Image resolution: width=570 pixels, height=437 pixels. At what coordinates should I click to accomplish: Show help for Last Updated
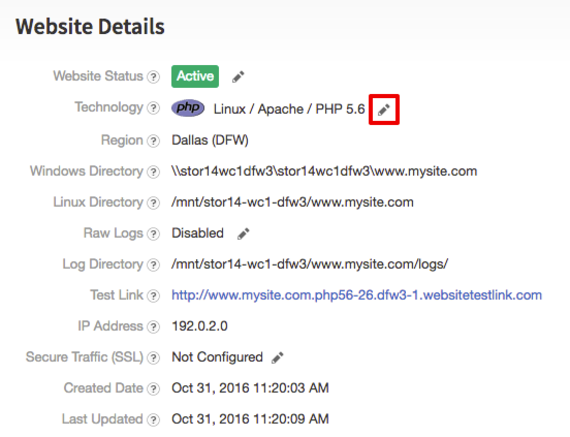click(153, 420)
